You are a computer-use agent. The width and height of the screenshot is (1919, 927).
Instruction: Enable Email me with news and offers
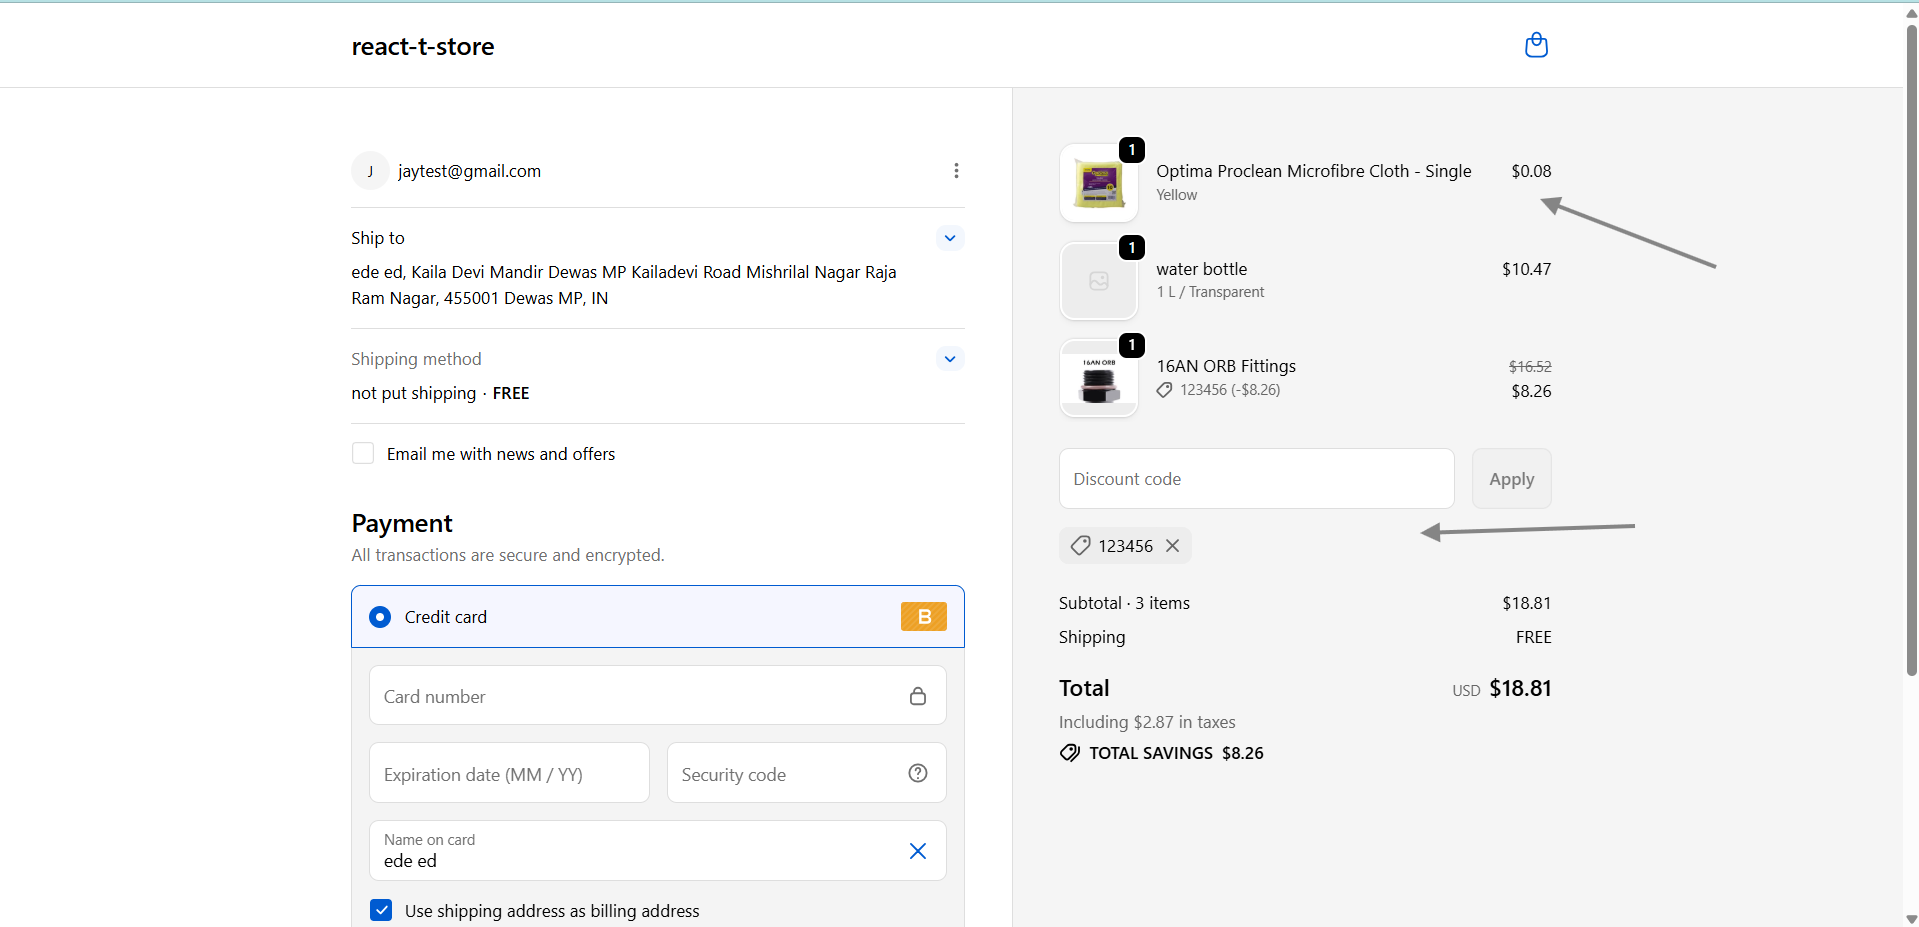(363, 454)
